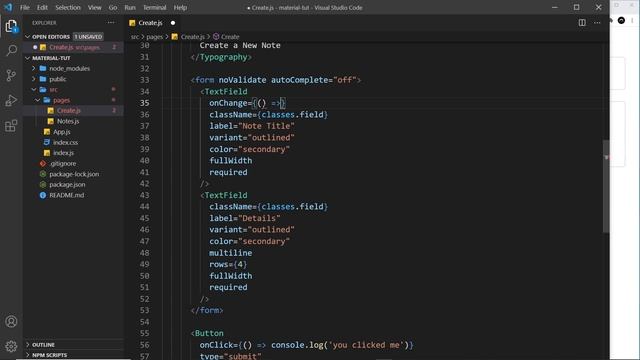Click the pages breadcrumb segment
The height and width of the screenshot is (360, 640).
155,37
